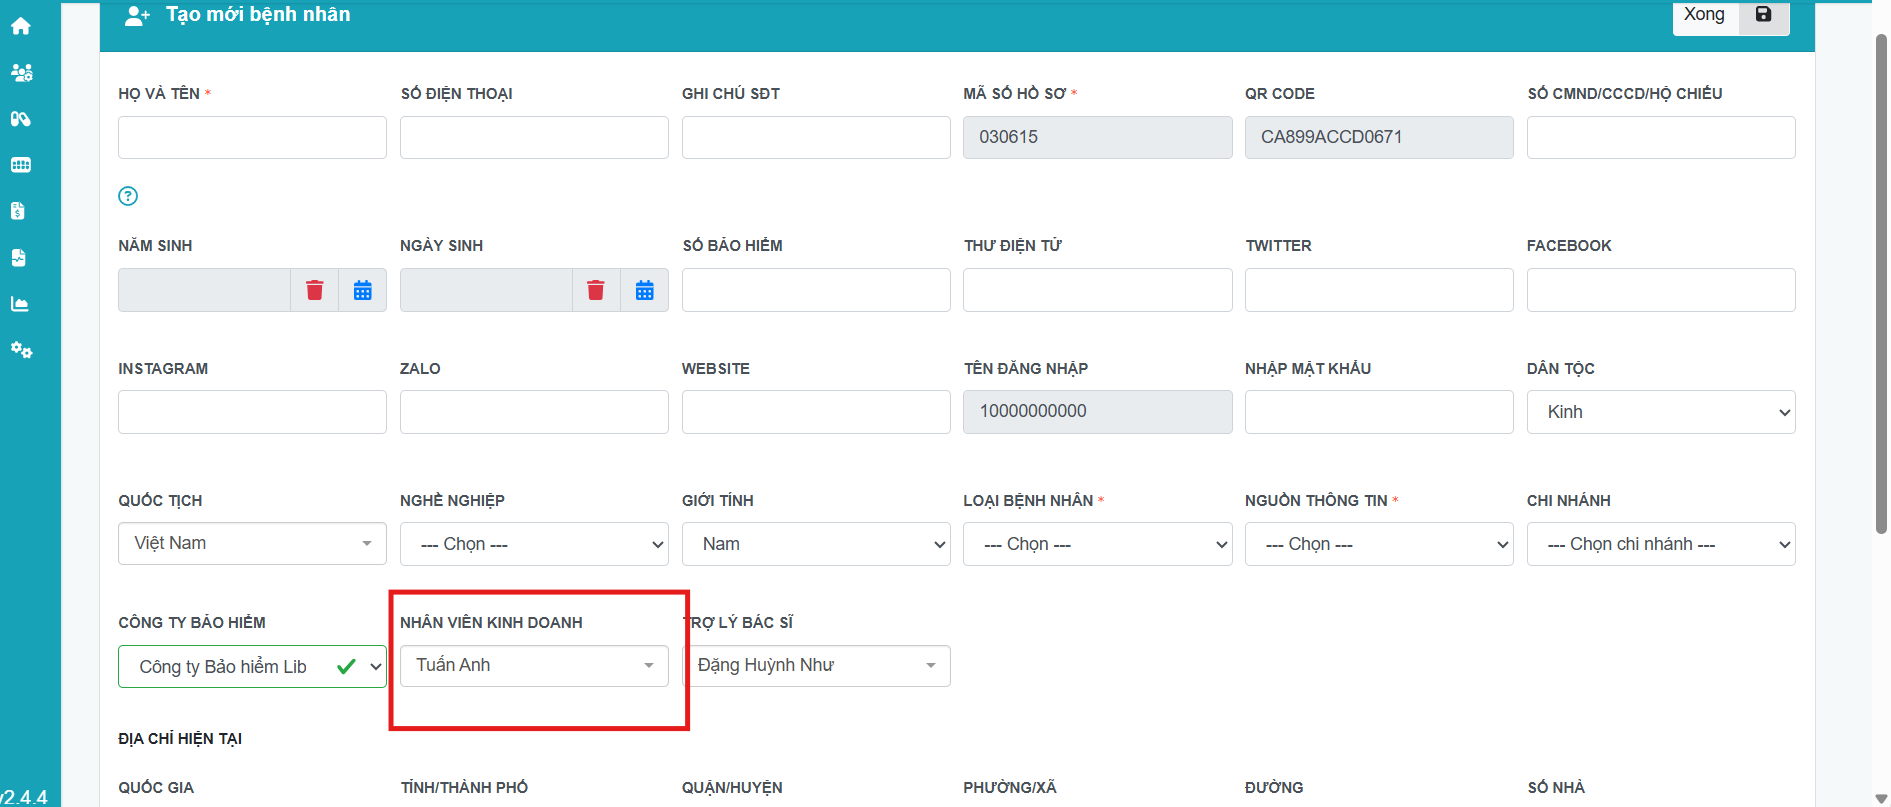Screen dimensions: 1891x807
Task: Open Nhân Viên Kinh Doanh dropdown
Action: (534, 666)
